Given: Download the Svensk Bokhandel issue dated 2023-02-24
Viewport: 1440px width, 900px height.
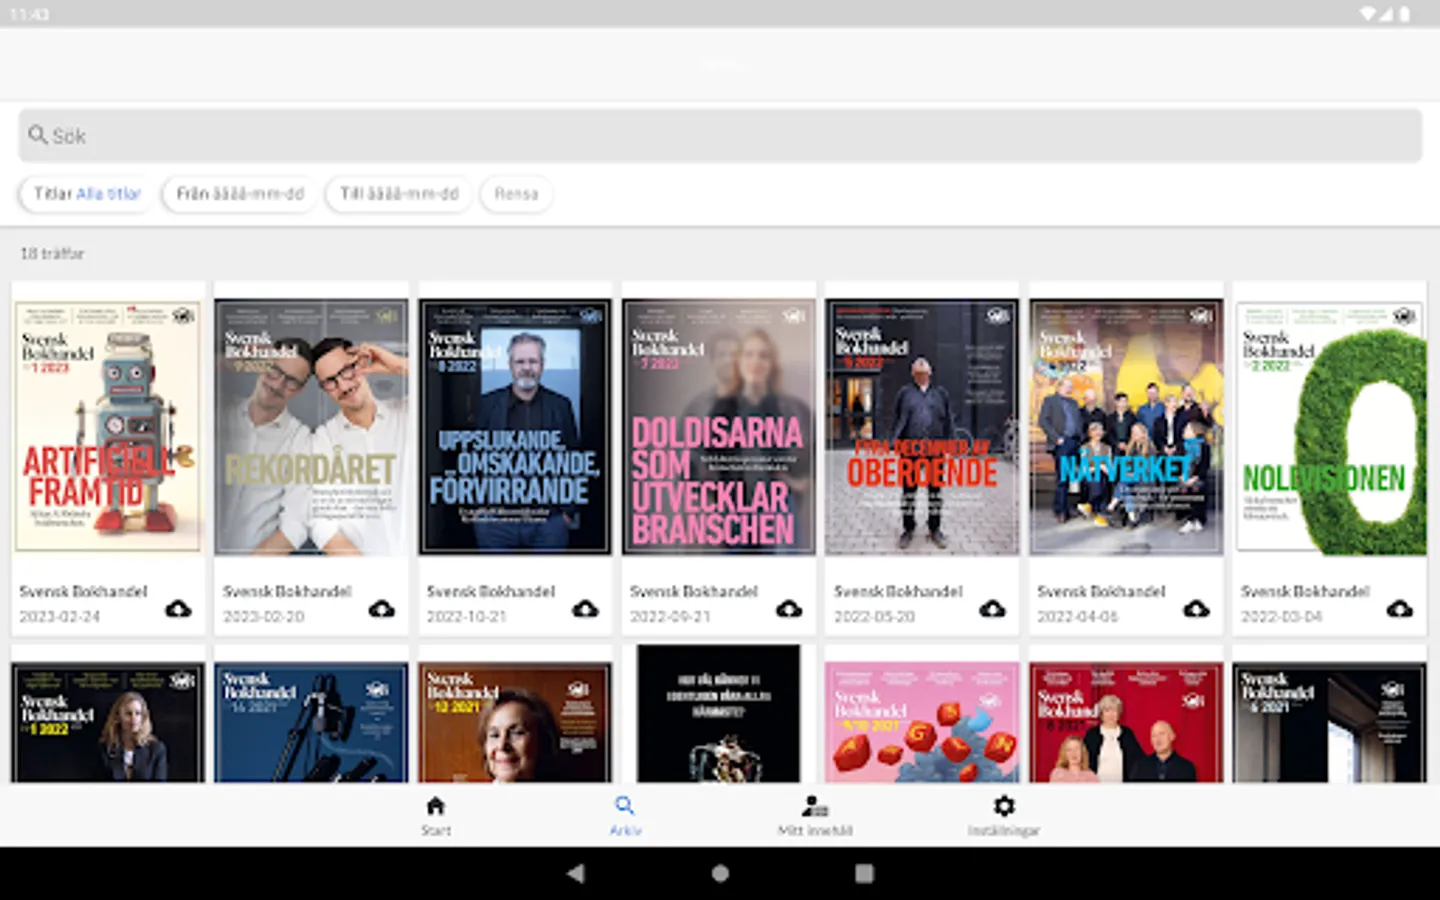Looking at the screenshot, I should pyautogui.click(x=178, y=609).
